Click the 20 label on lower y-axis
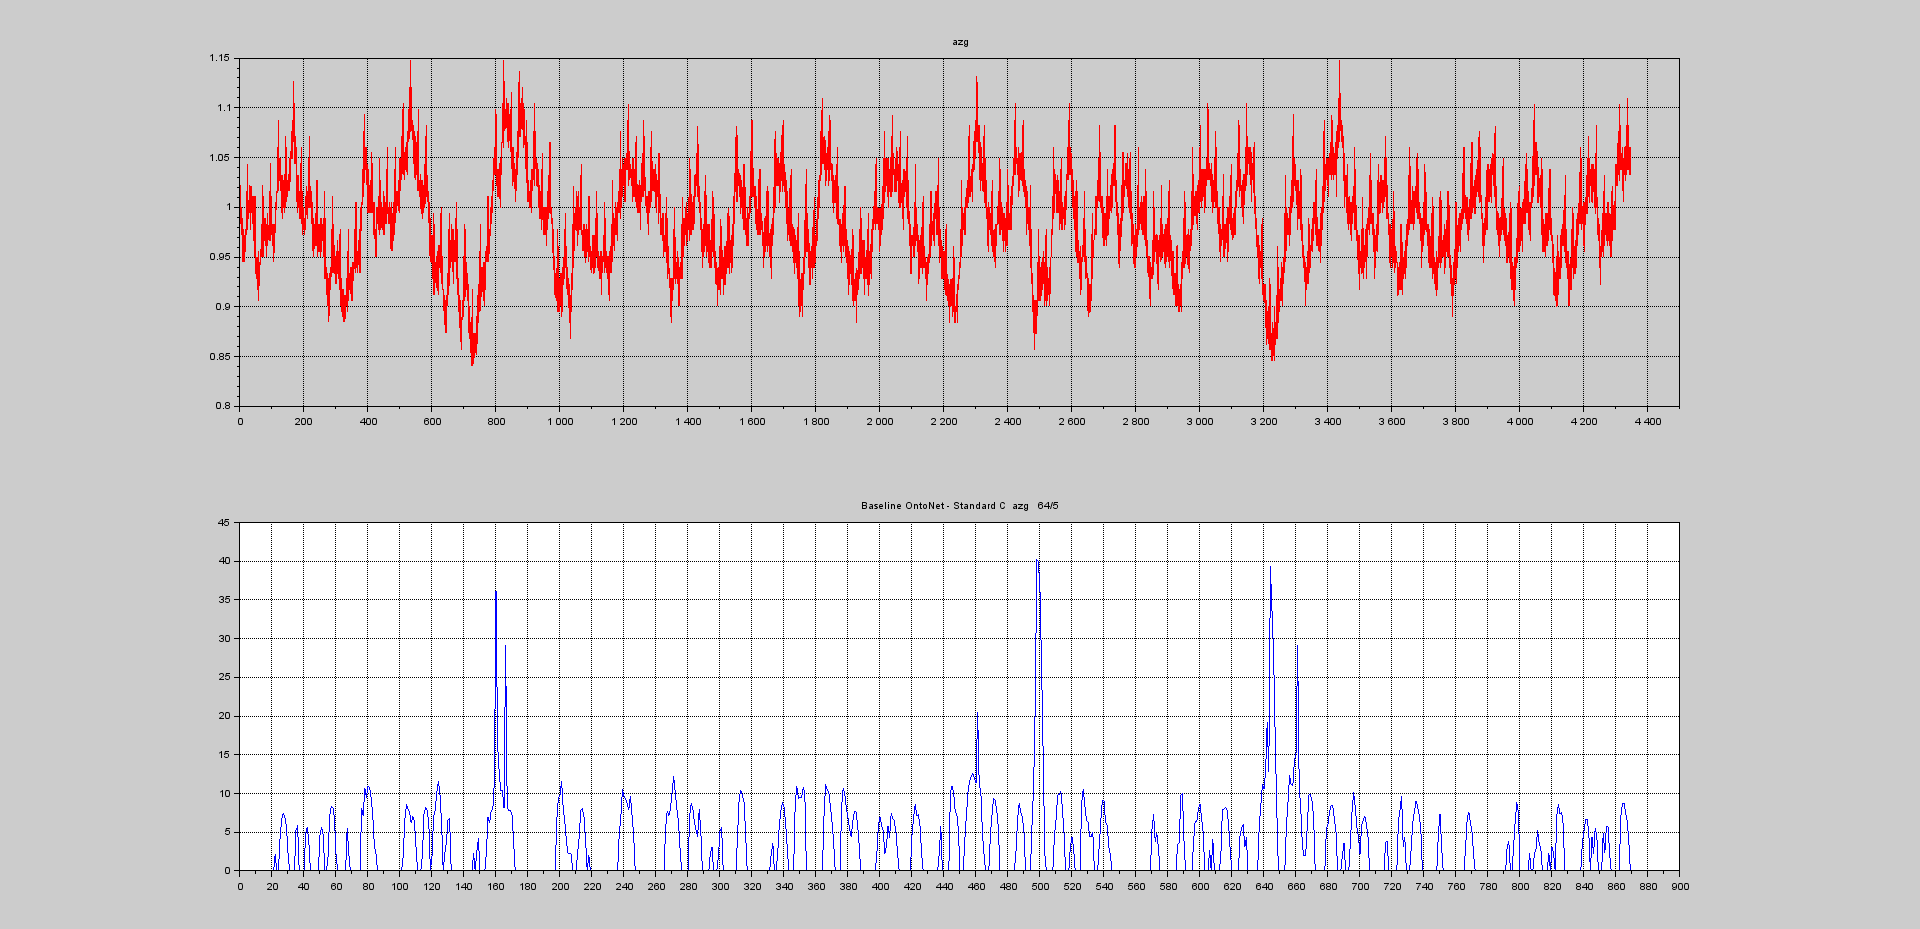The width and height of the screenshot is (1920, 929). tap(224, 716)
